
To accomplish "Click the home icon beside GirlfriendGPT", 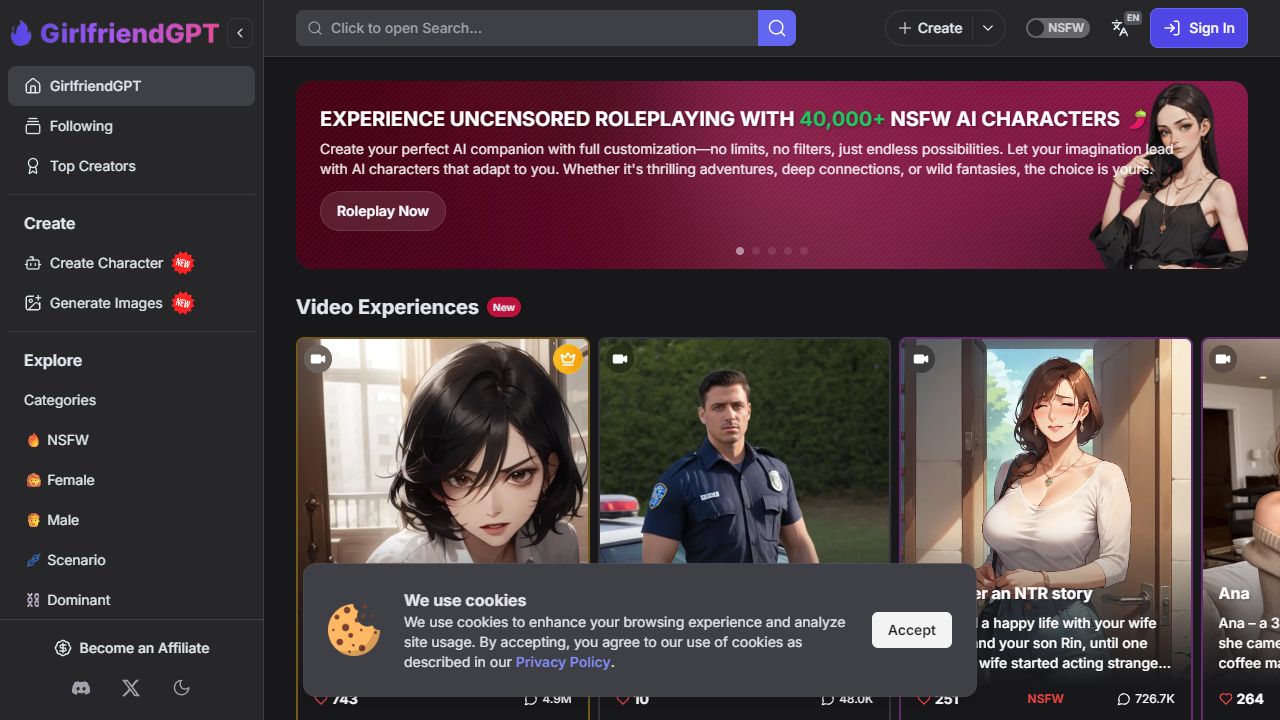I will pyautogui.click(x=33, y=86).
